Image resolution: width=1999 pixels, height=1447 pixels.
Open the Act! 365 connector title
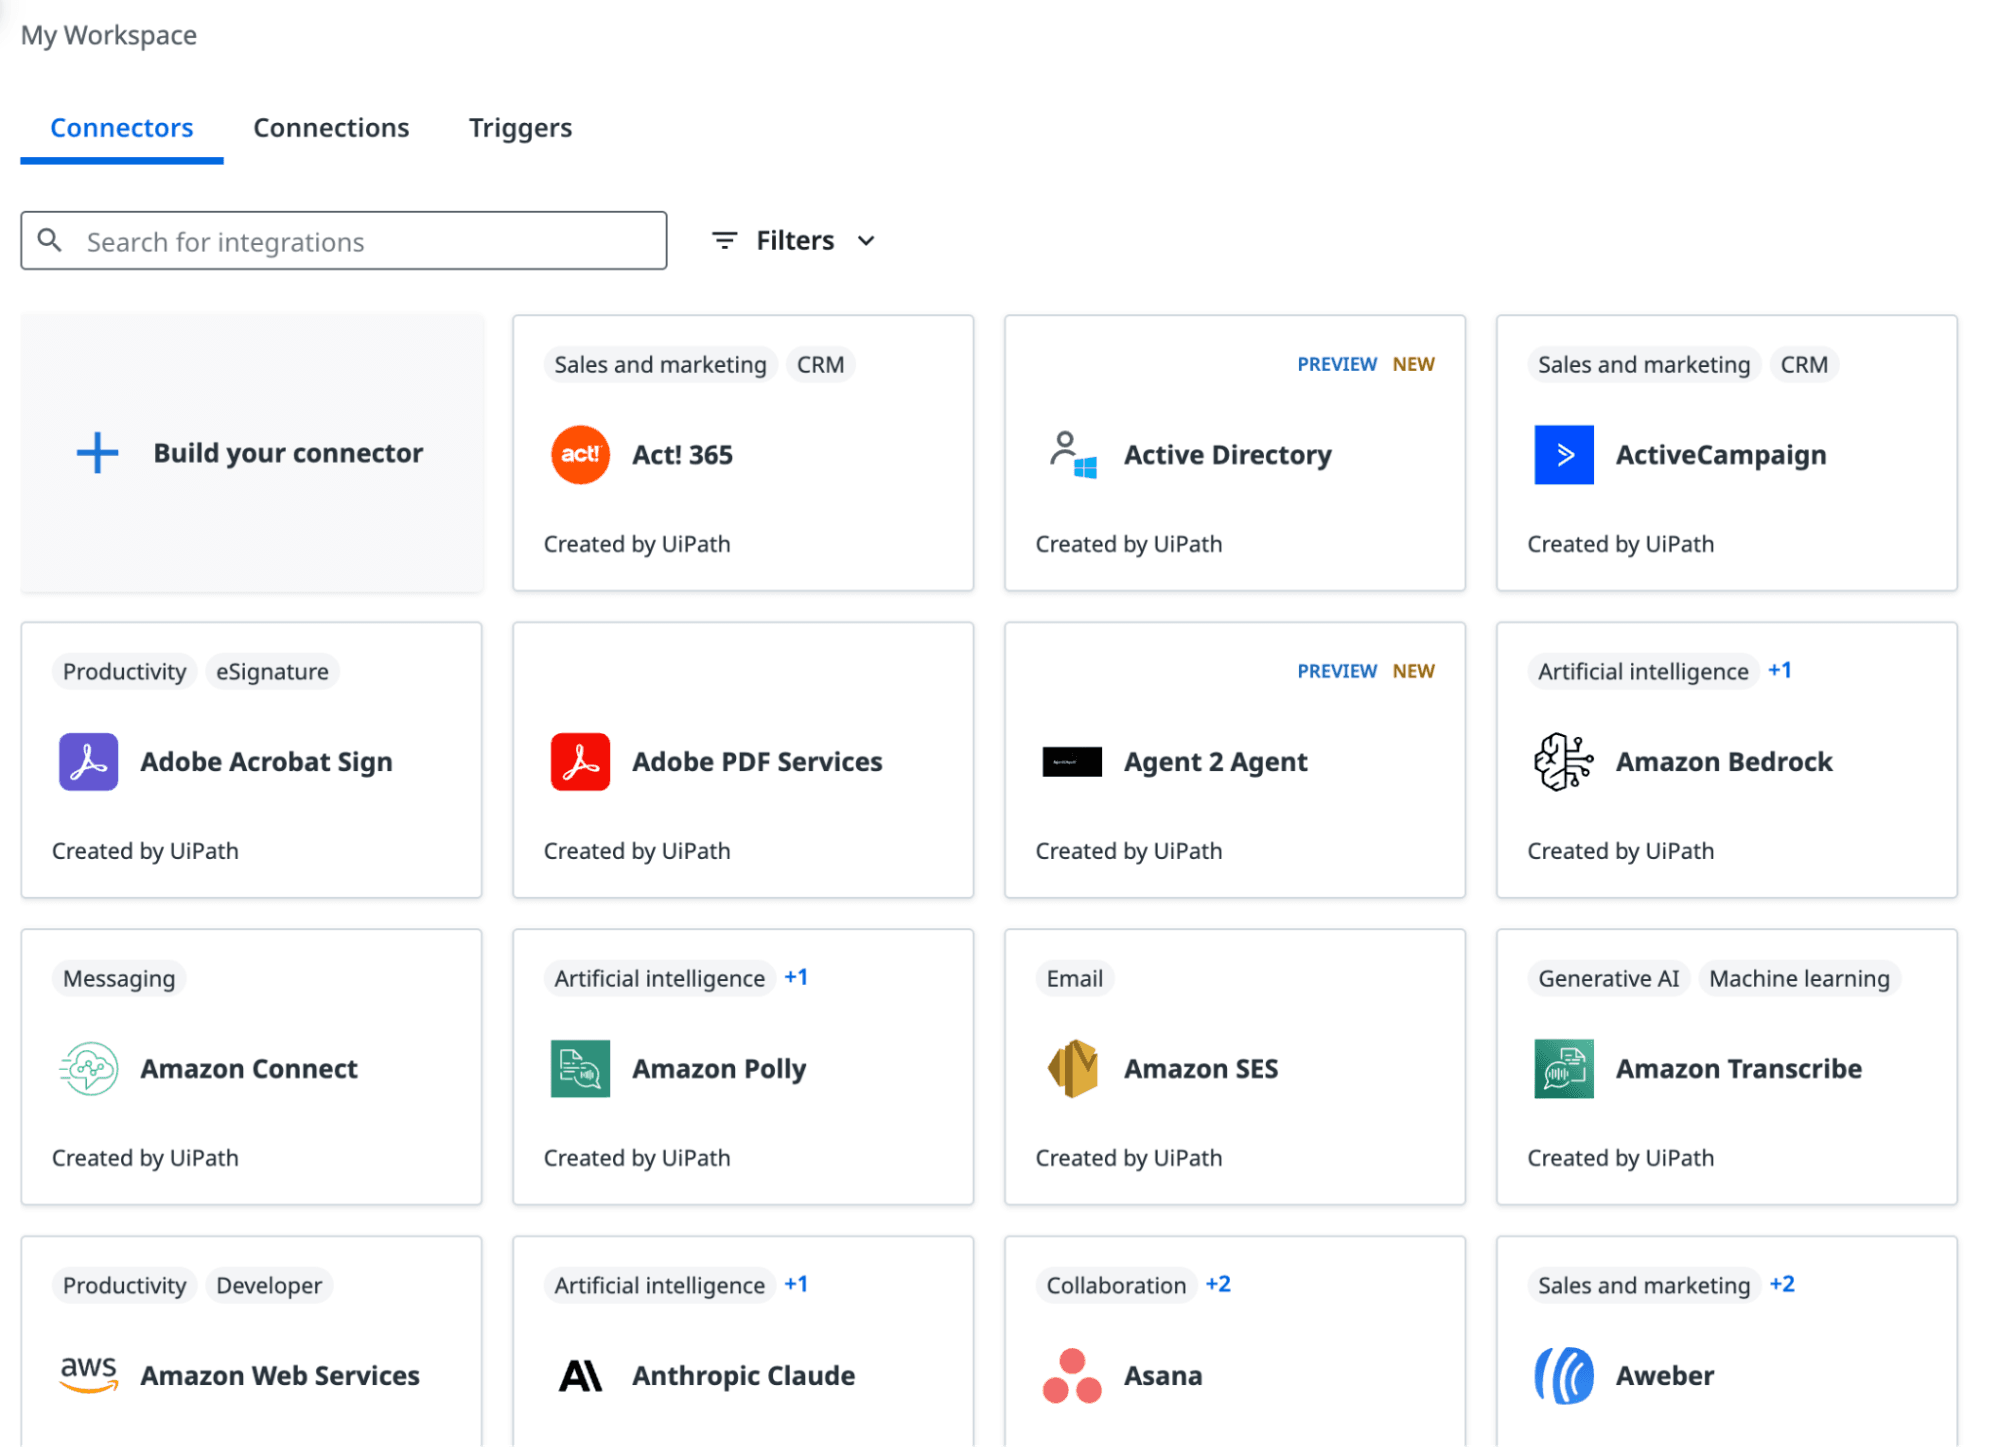coord(682,454)
